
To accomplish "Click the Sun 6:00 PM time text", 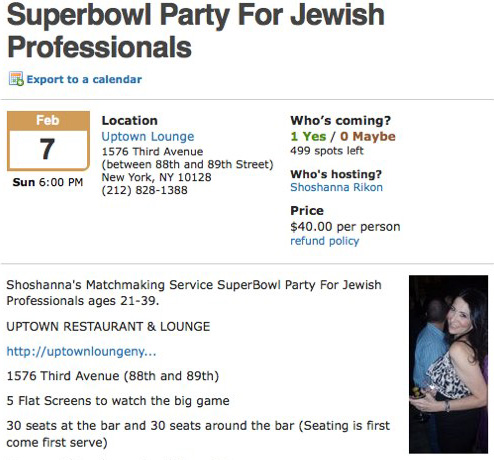I will coord(48,182).
